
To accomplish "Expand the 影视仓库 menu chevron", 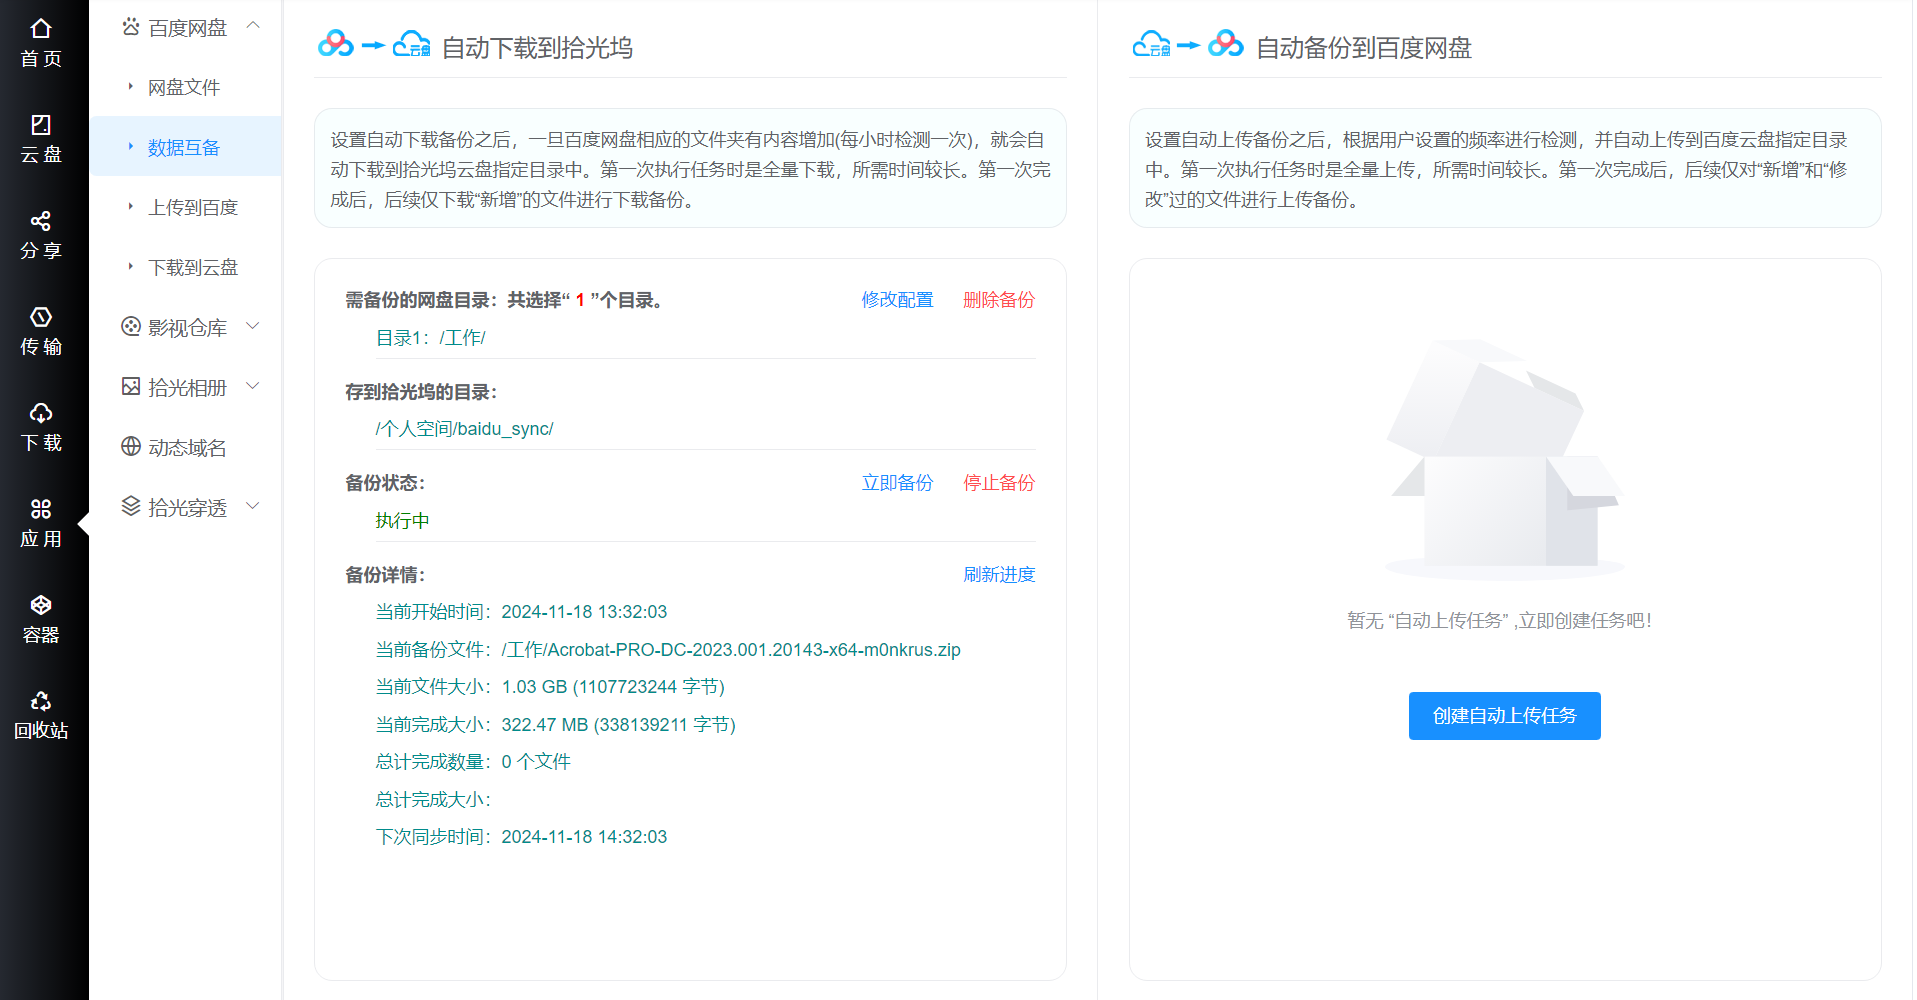I will point(253,326).
